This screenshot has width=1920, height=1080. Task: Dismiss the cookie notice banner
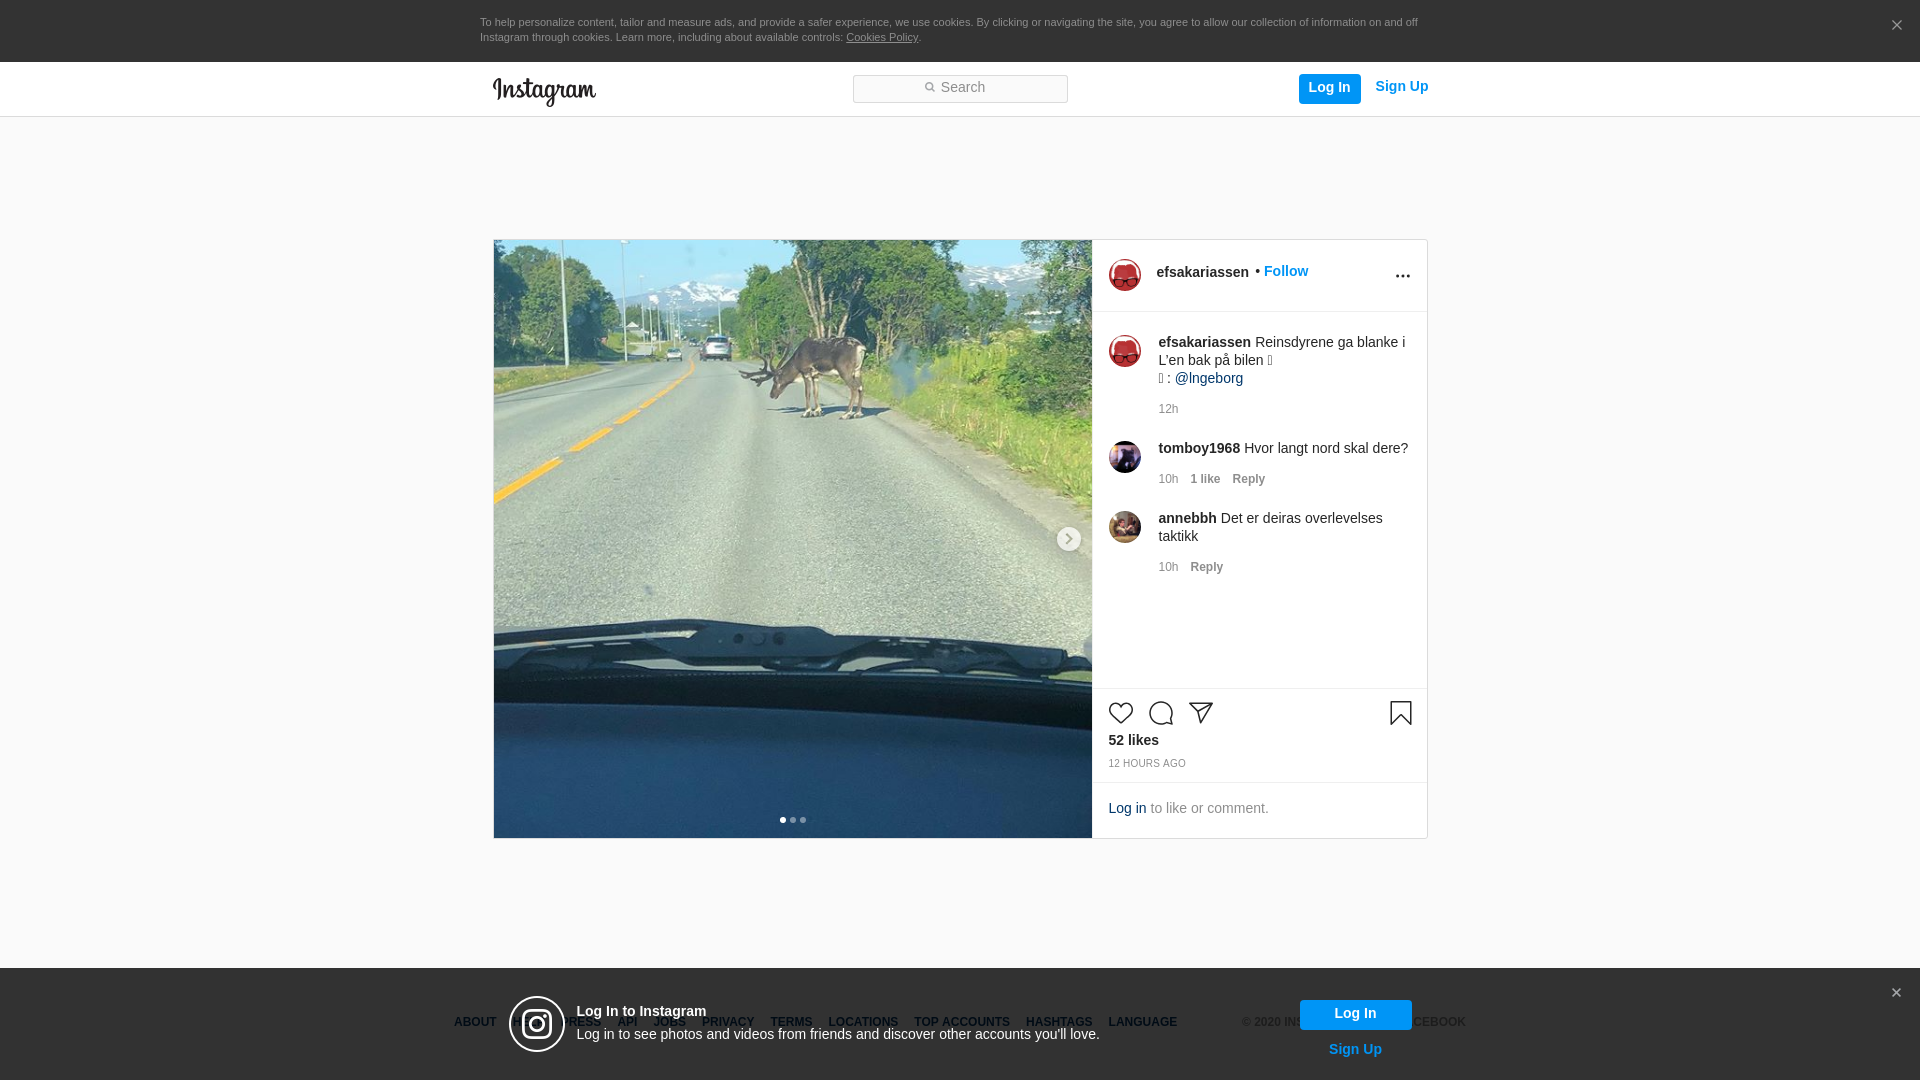1896,26
